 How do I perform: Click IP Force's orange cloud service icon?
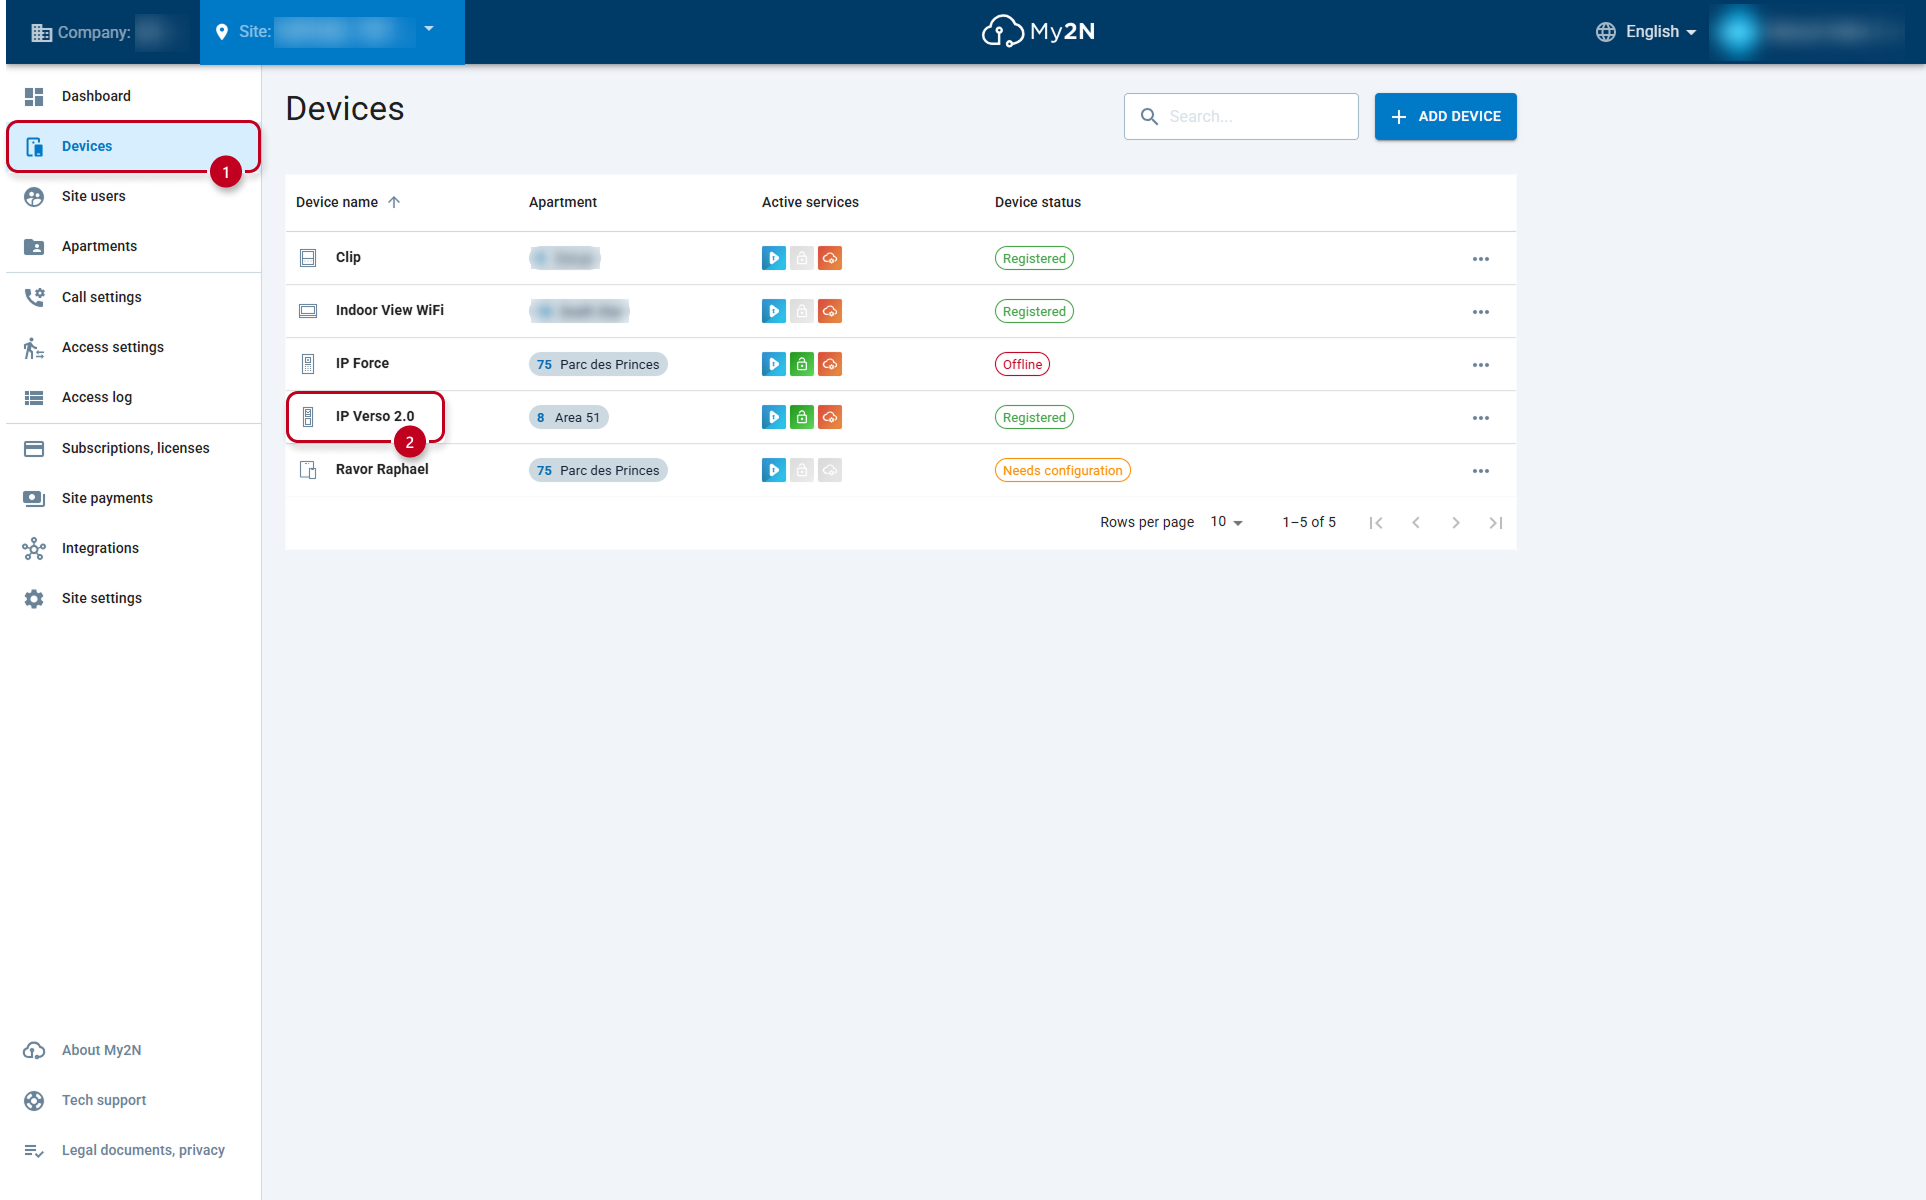click(x=830, y=364)
